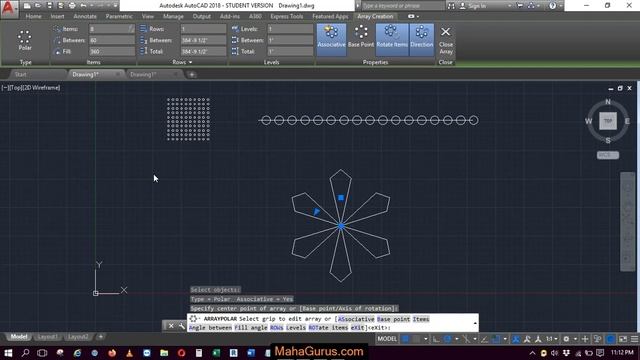
Task: Open the Manage ribbon tab
Action: tap(173, 16)
